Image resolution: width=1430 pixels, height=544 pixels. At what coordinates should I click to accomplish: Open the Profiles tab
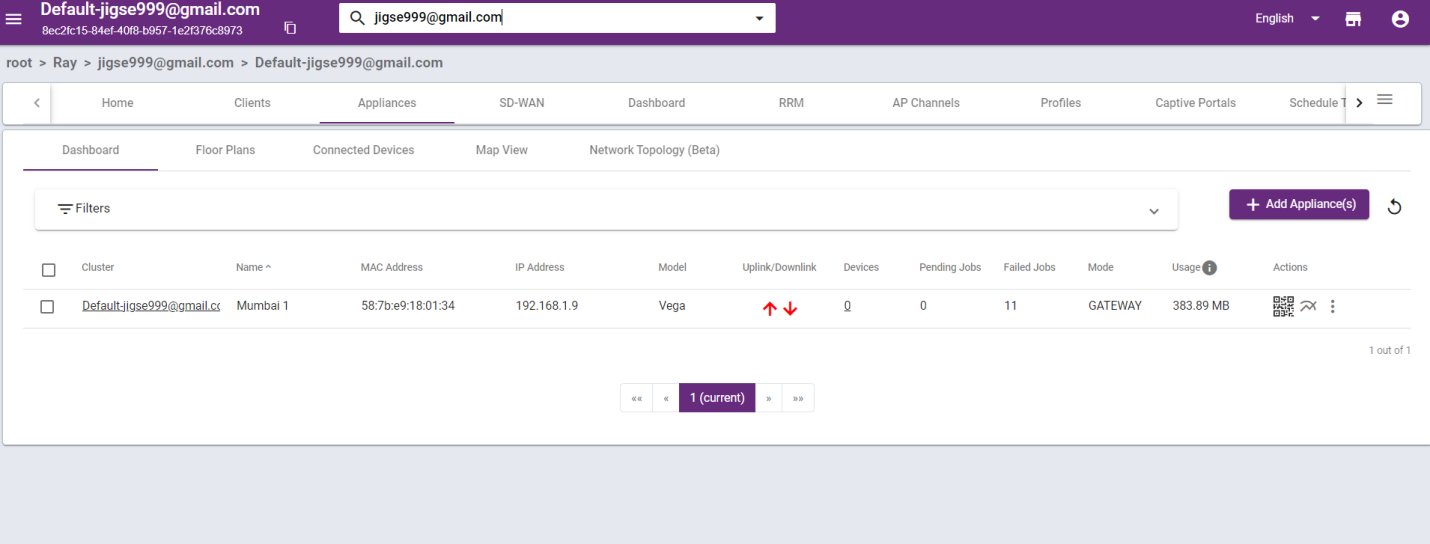coord(1060,102)
